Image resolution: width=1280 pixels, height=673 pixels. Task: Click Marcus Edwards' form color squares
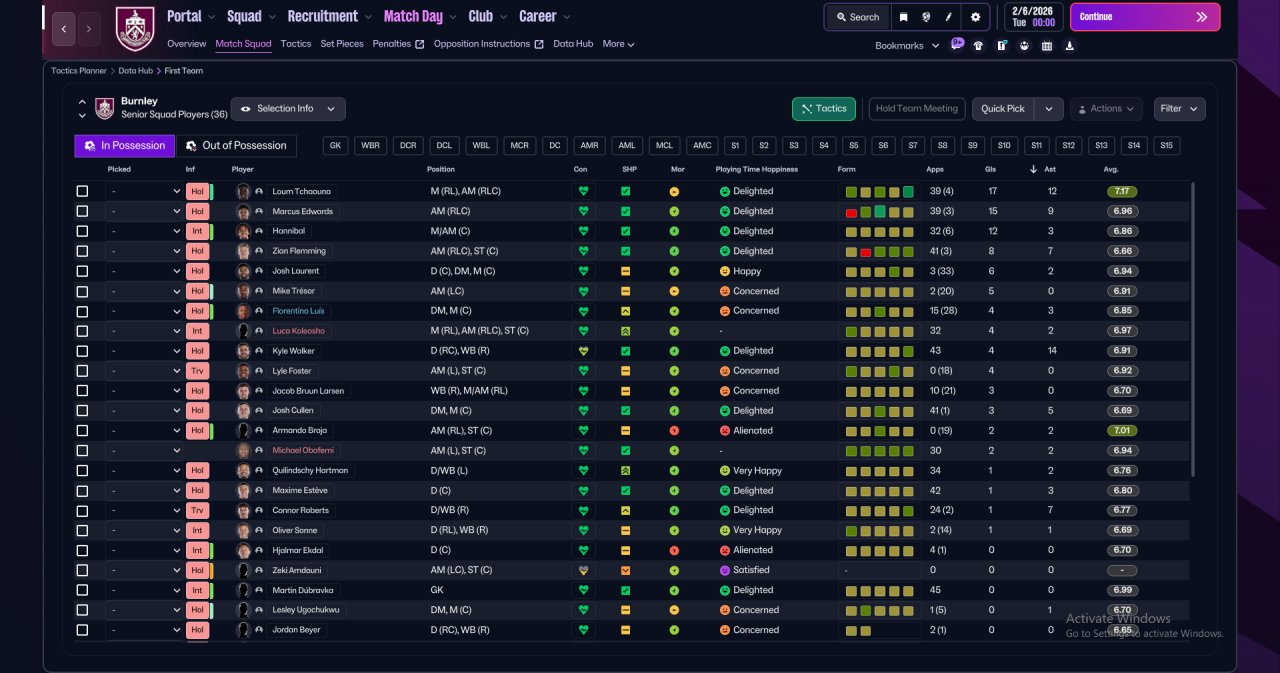click(x=879, y=211)
